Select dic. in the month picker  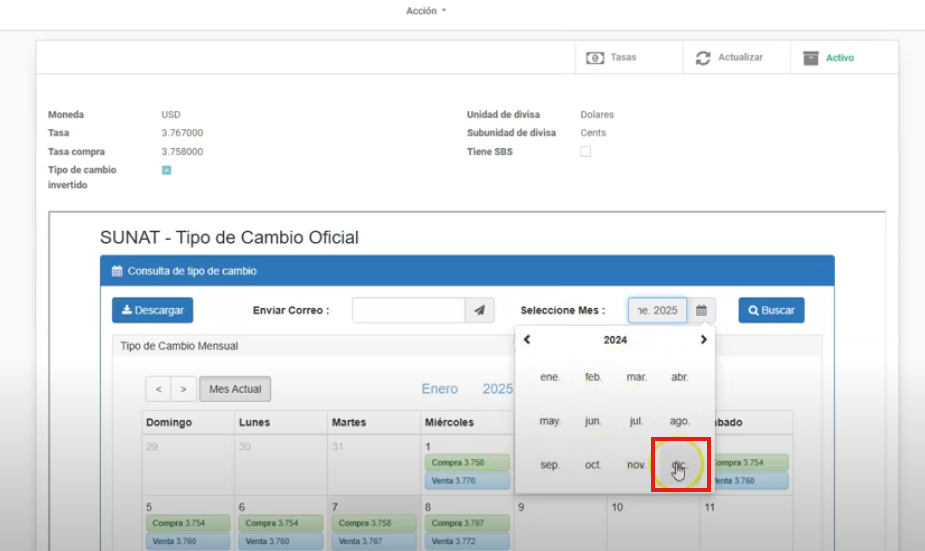pyautogui.click(x=680, y=465)
